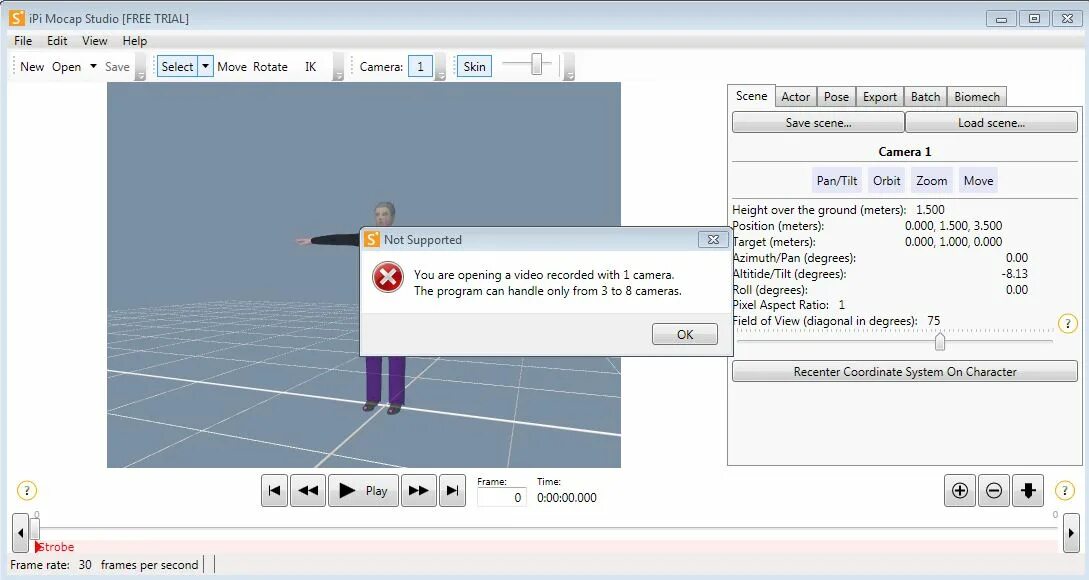Toggle the Select tool mode

(177, 67)
